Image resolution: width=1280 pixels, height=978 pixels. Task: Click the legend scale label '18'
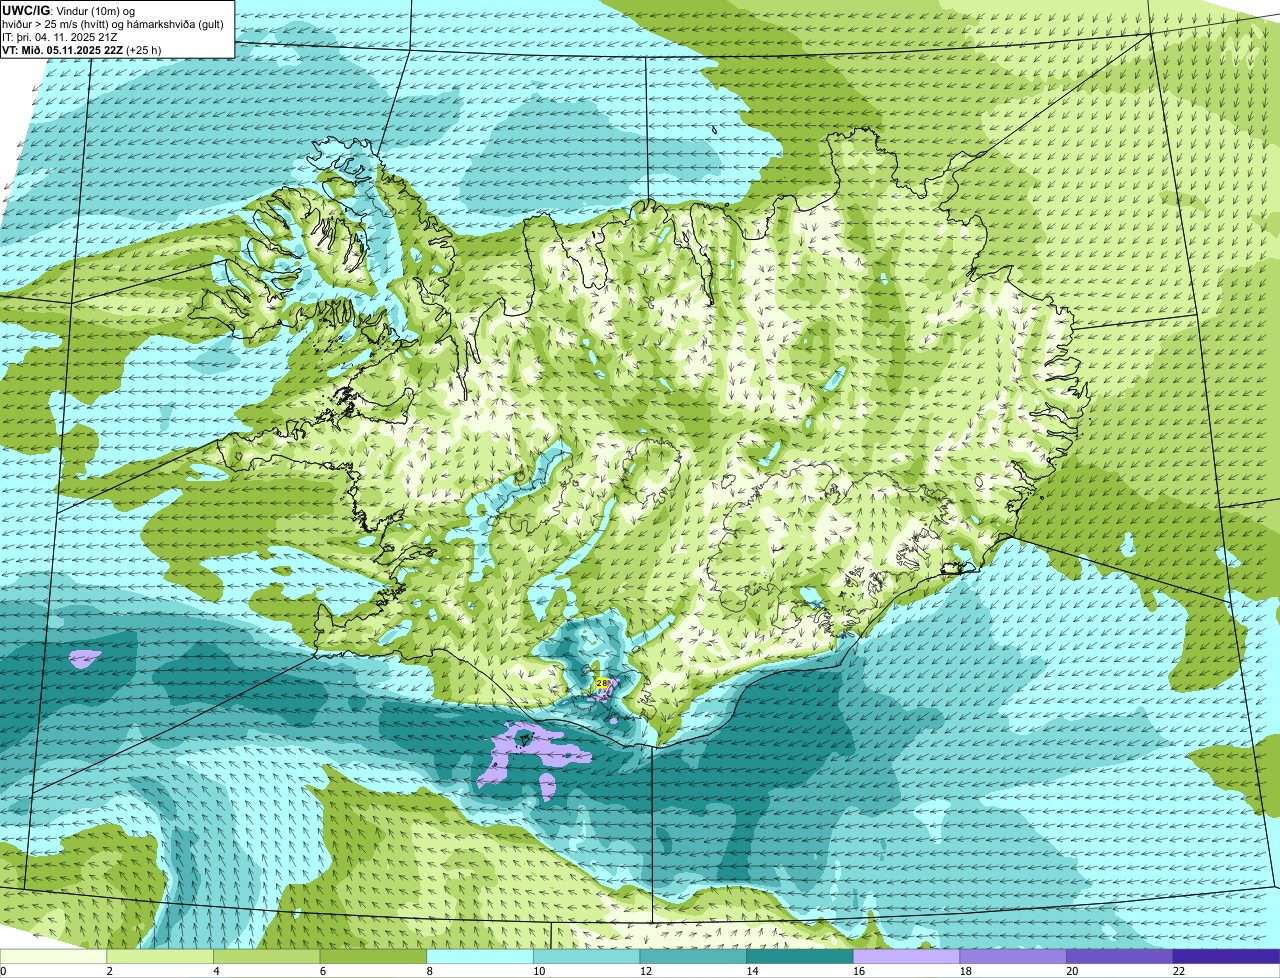(965, 971)
